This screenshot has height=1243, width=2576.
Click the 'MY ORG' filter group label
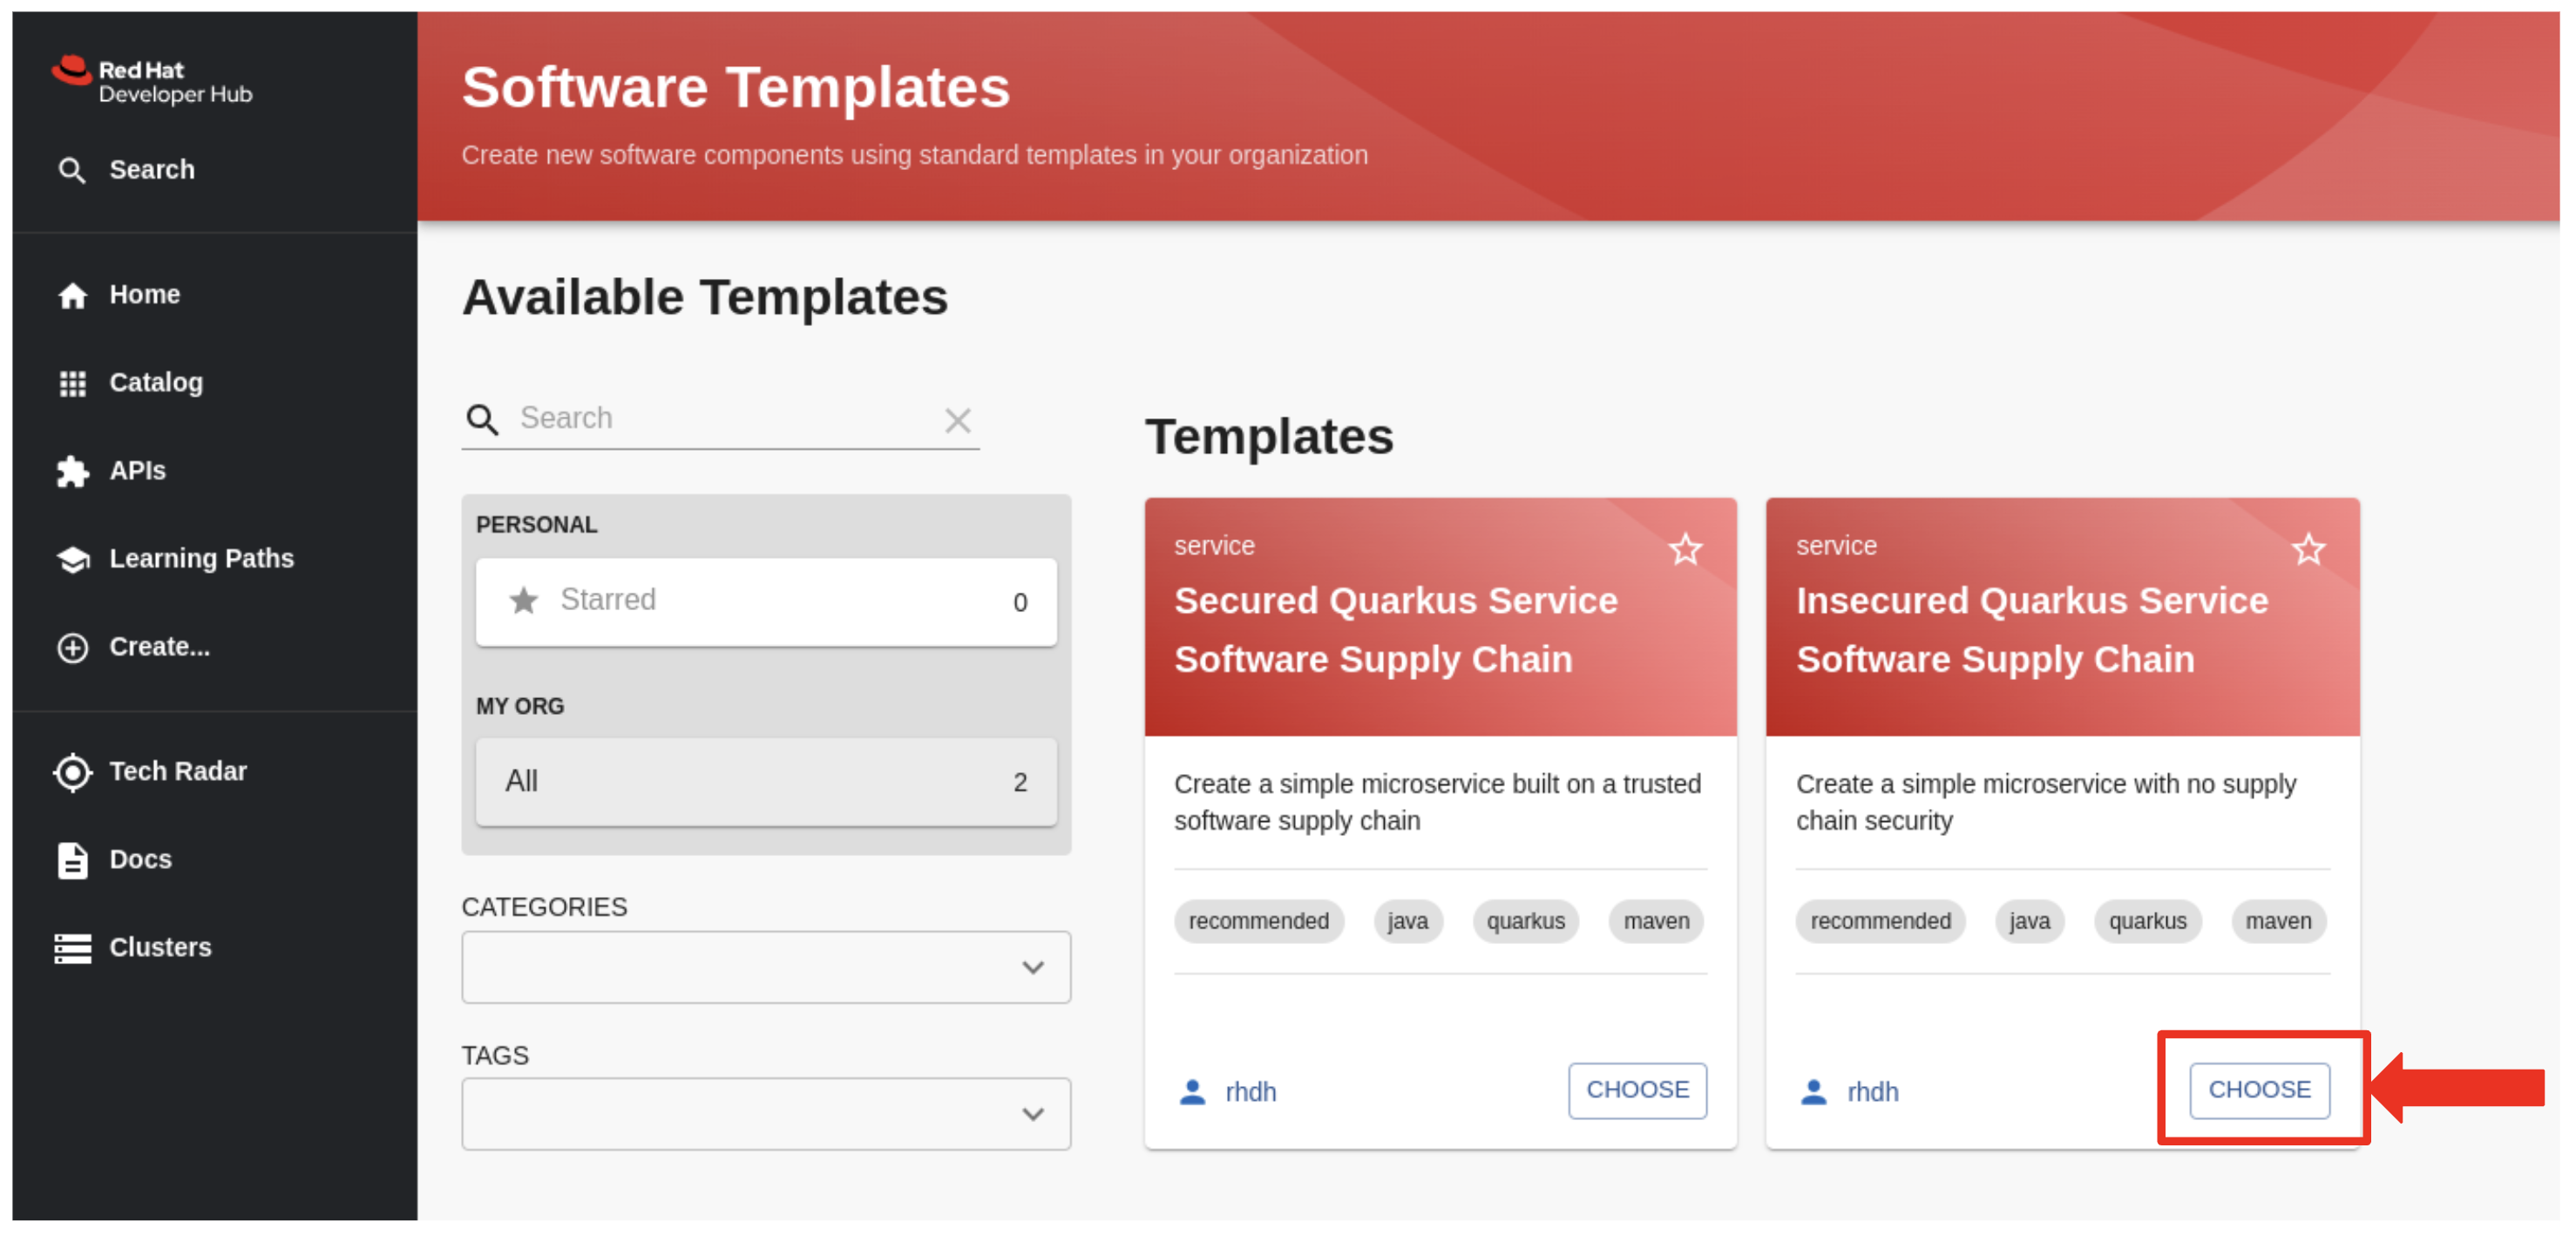pyautogui.click(x=520, y=706)
